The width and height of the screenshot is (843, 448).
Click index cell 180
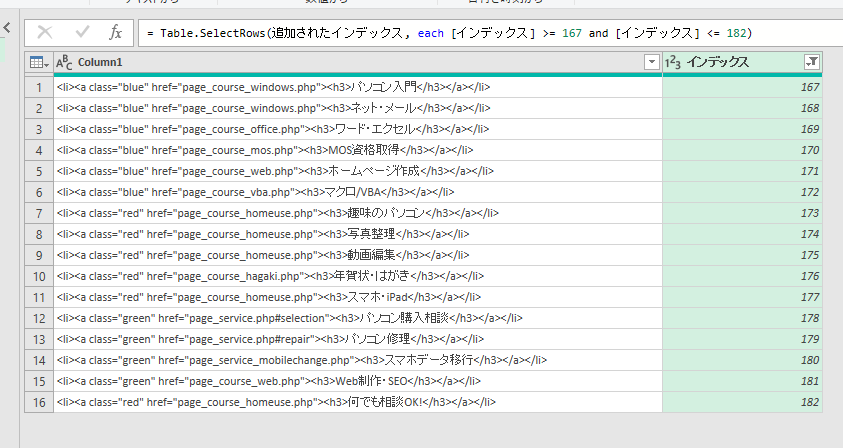tap(742, 360)
